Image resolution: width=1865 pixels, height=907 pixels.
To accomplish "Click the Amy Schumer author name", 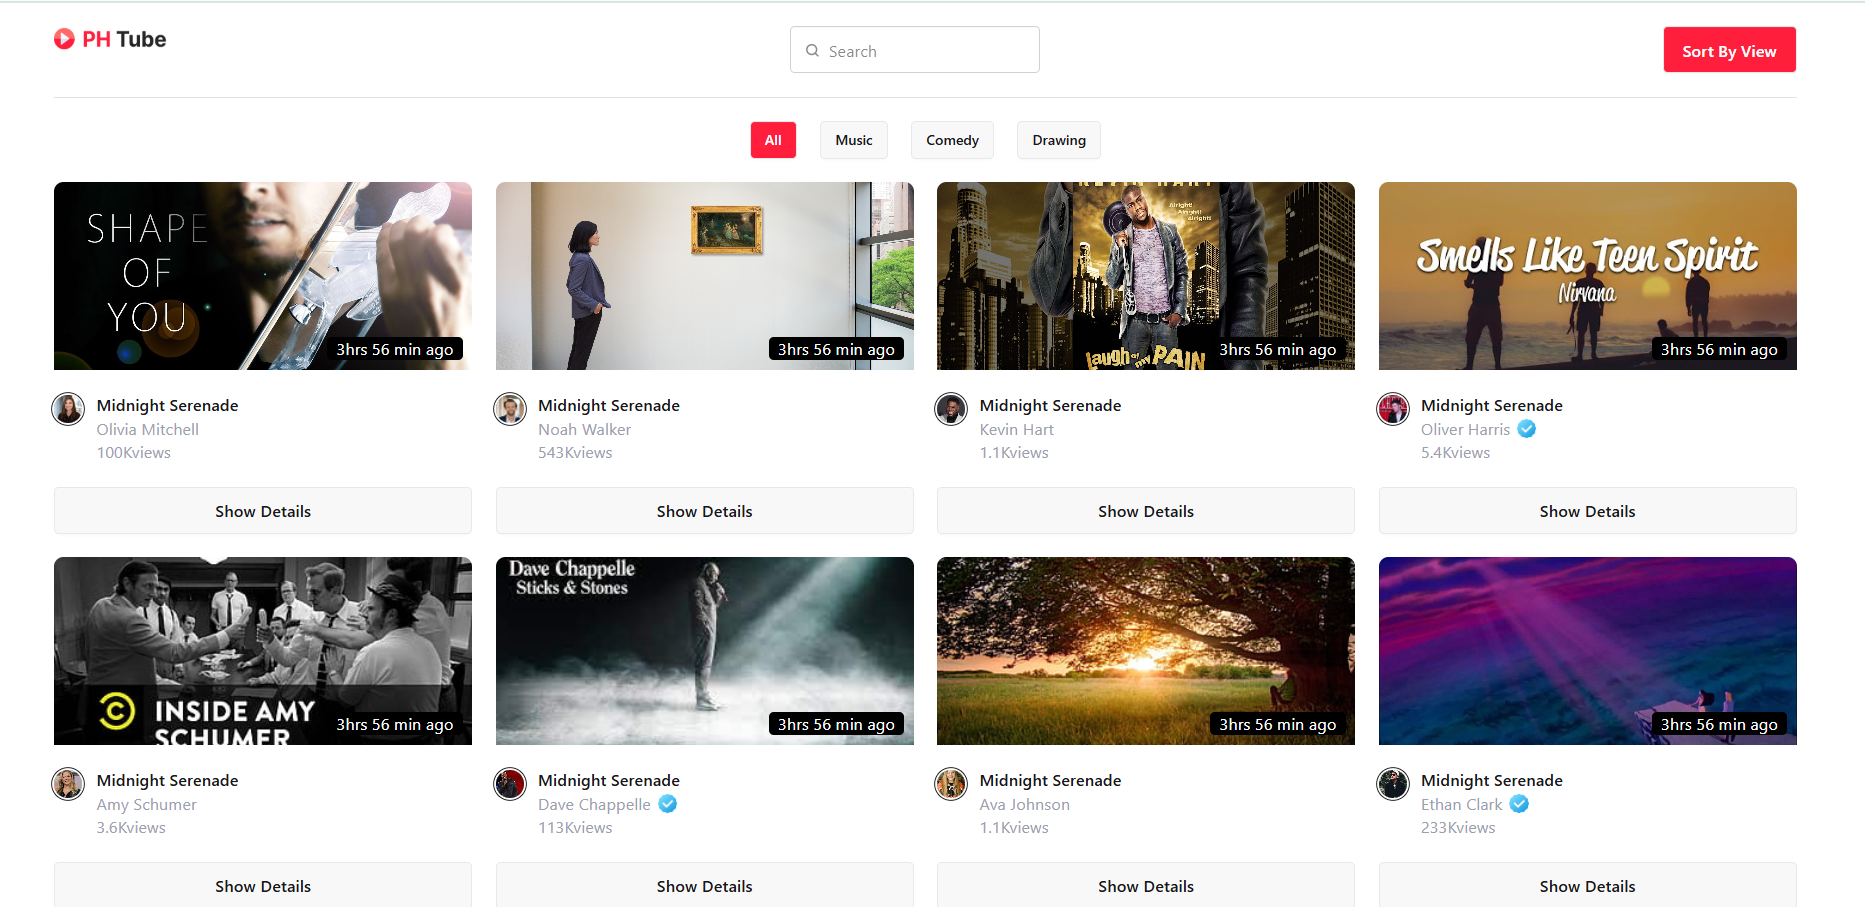I will (147, 804).
